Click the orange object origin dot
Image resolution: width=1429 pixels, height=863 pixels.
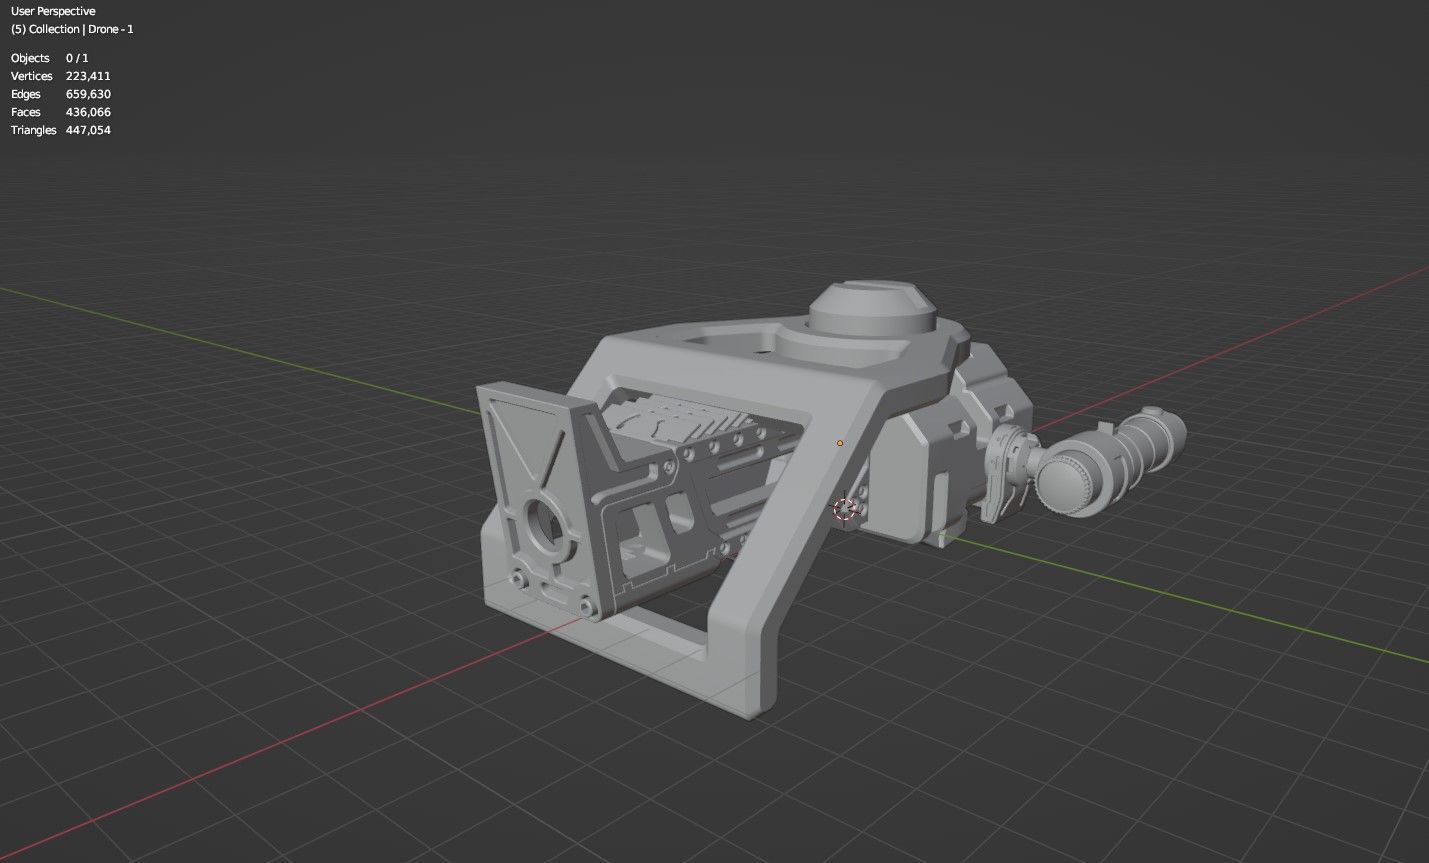coord(839,443)
